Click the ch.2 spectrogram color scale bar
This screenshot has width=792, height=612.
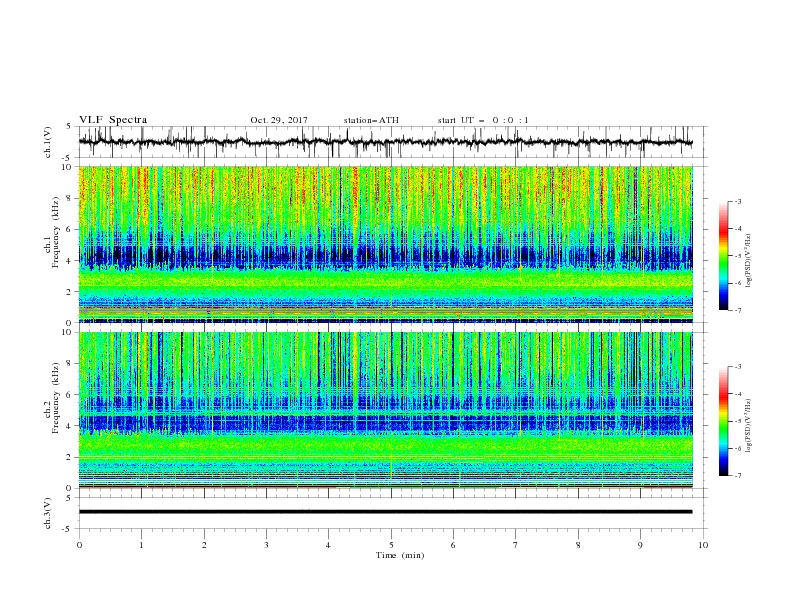724,421
